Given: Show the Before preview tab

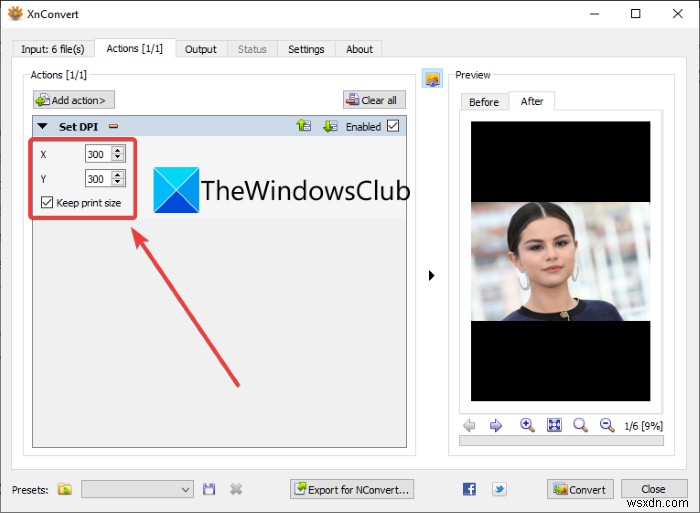Looking at the screenshot, I should coord(484,102).
